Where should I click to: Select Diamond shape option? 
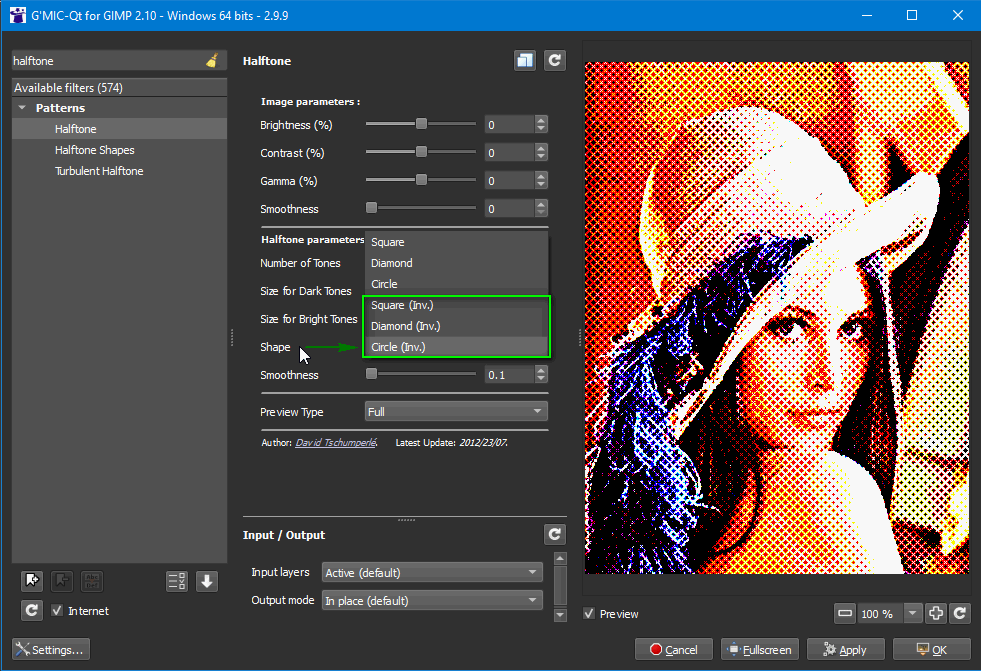coord(456,263)
